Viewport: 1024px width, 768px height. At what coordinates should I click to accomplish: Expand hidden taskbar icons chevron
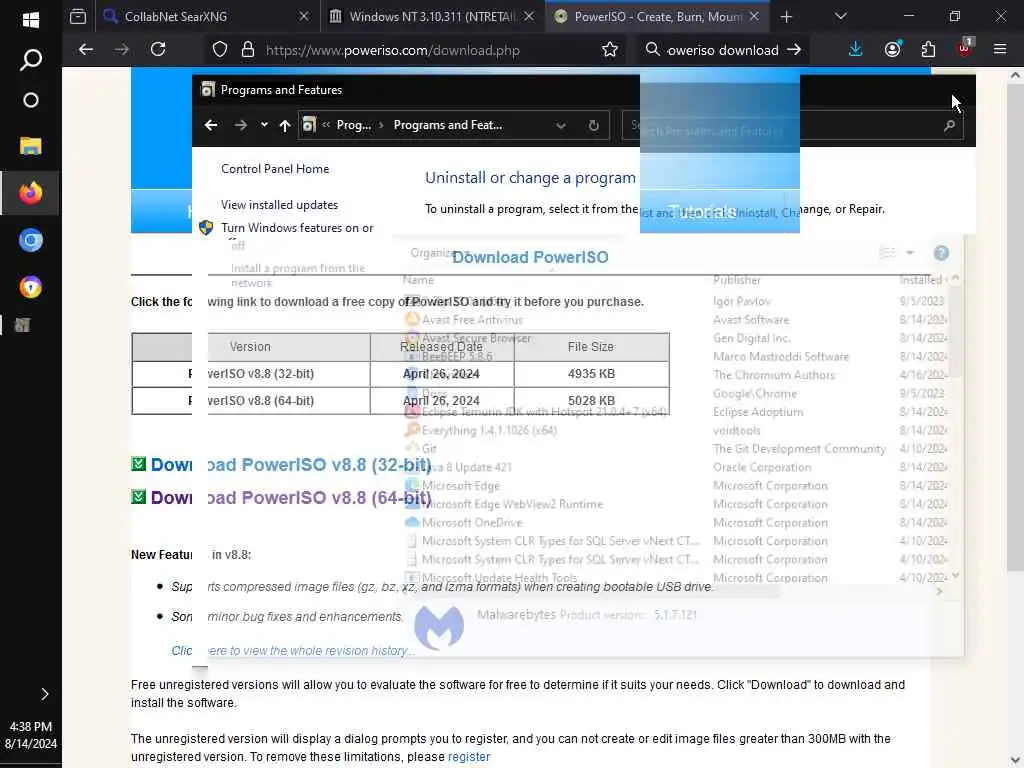(x=44, y=694)
